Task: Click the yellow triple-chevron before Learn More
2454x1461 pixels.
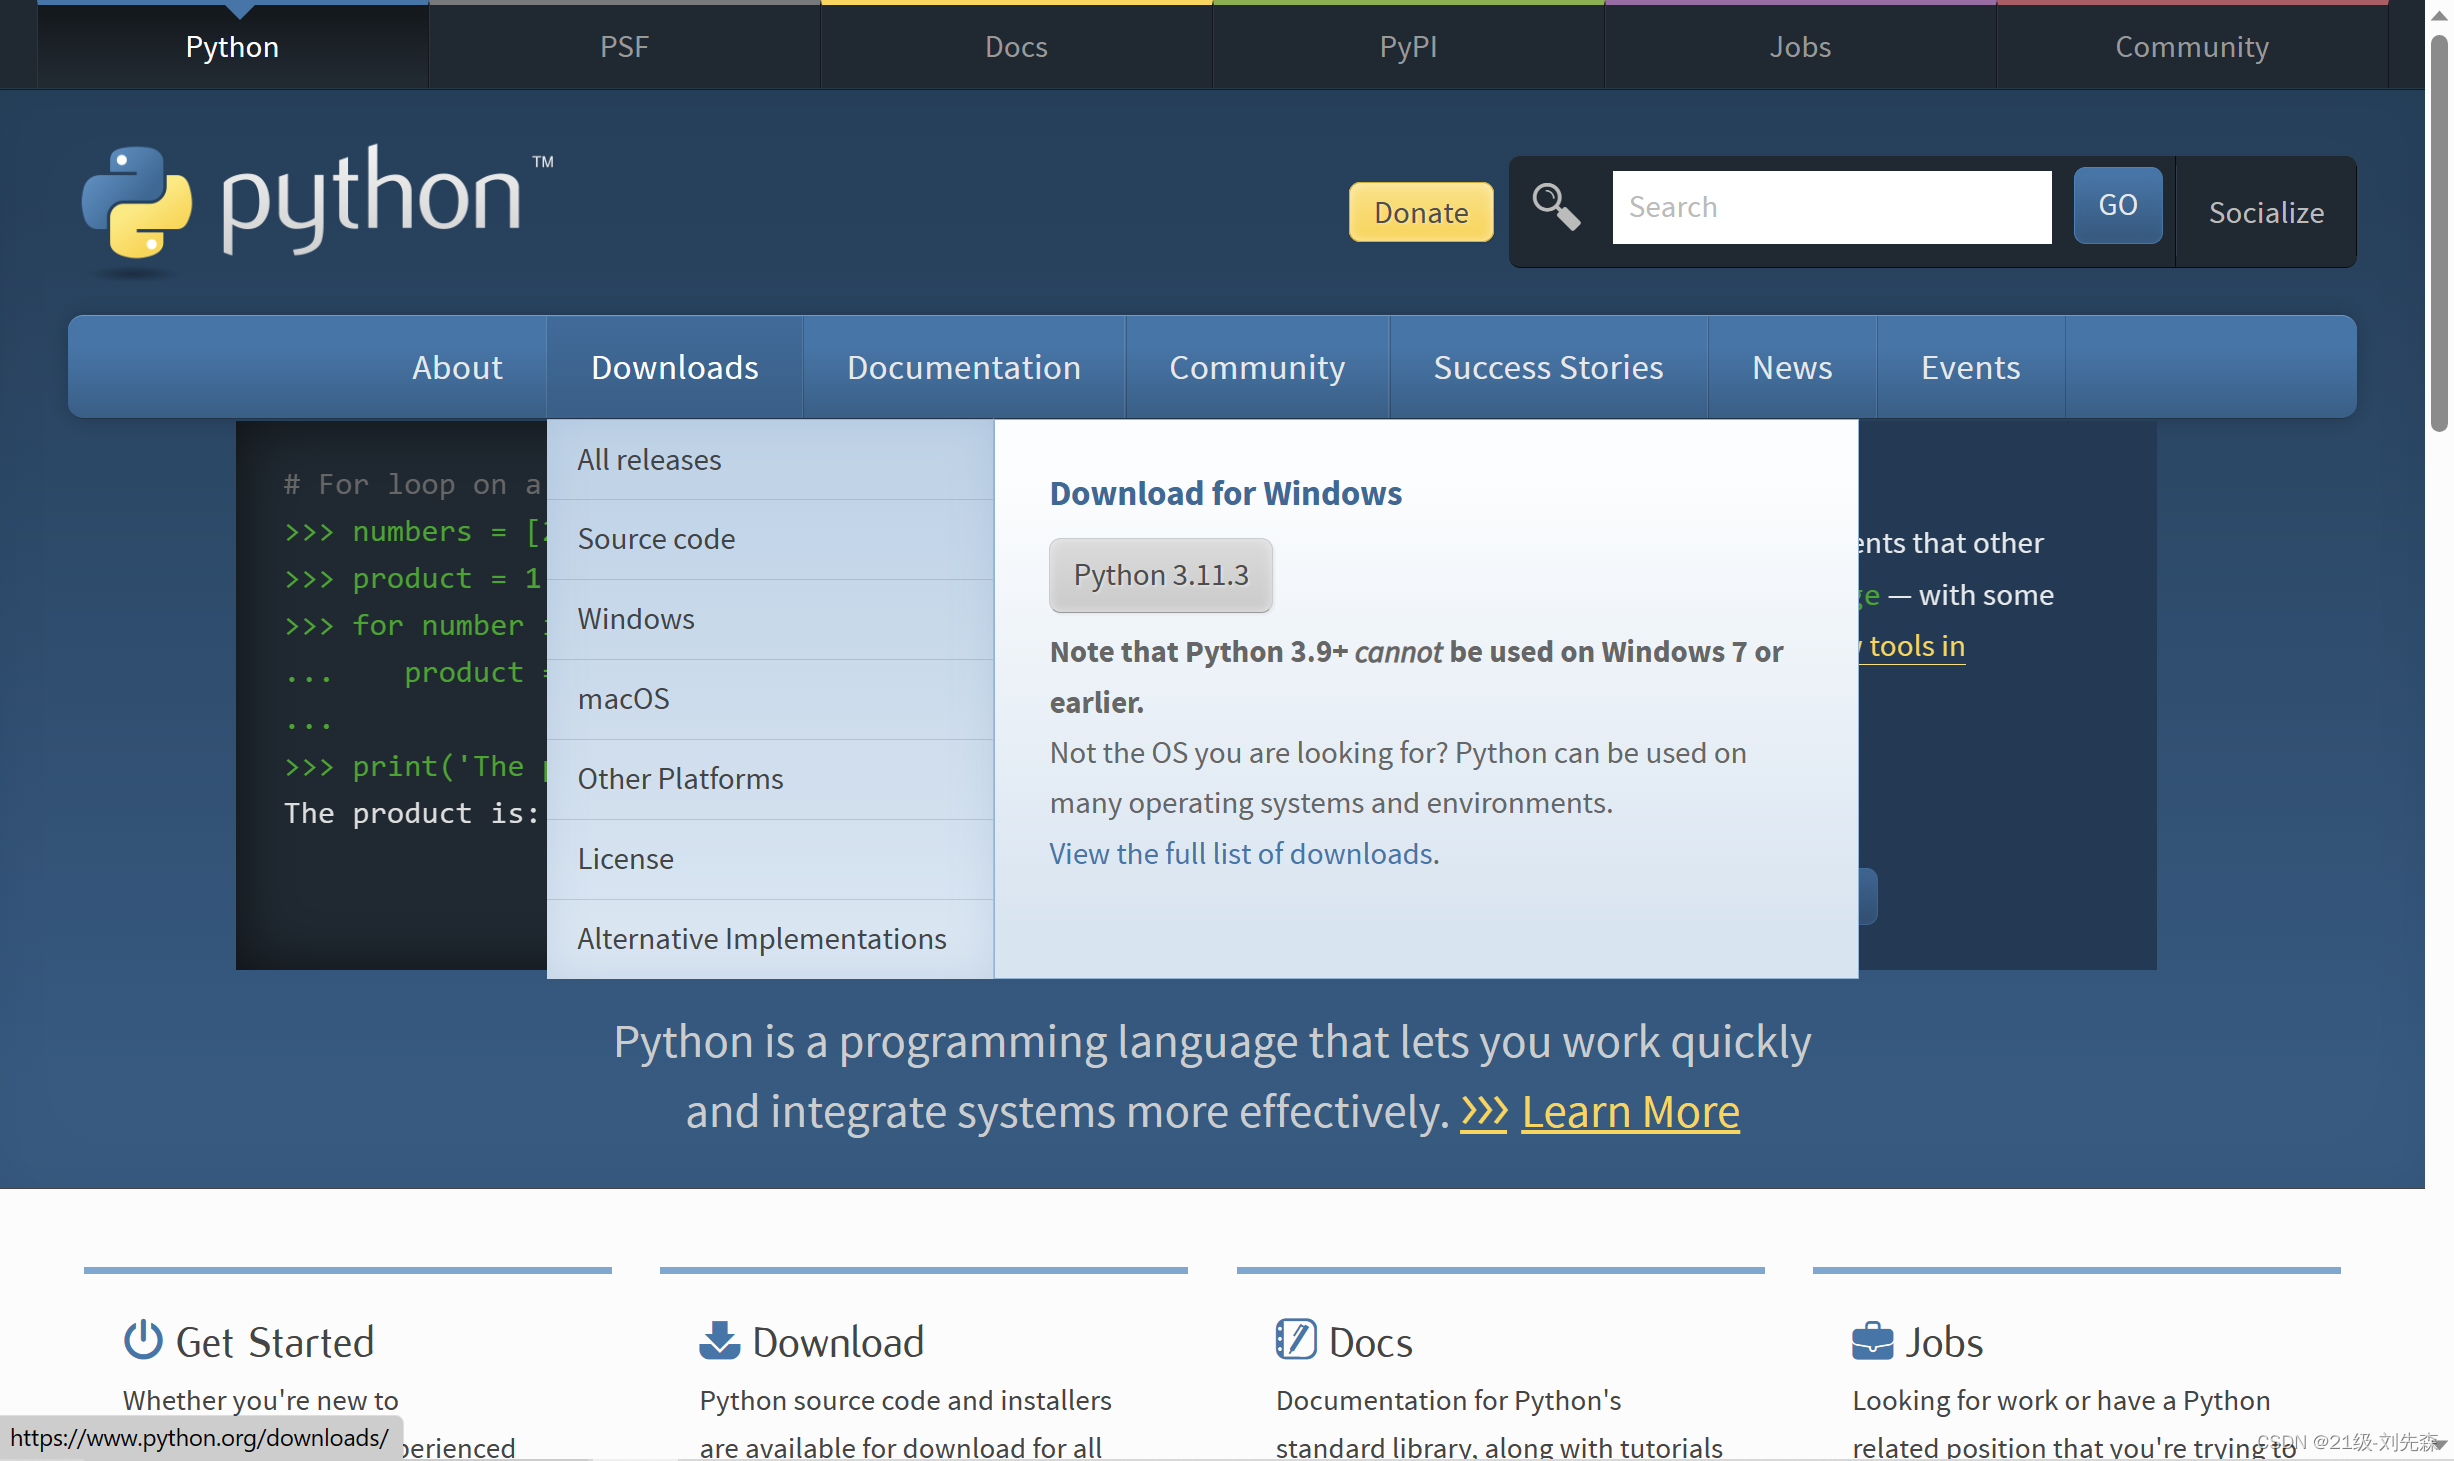Action: tap(1484, 1112)
